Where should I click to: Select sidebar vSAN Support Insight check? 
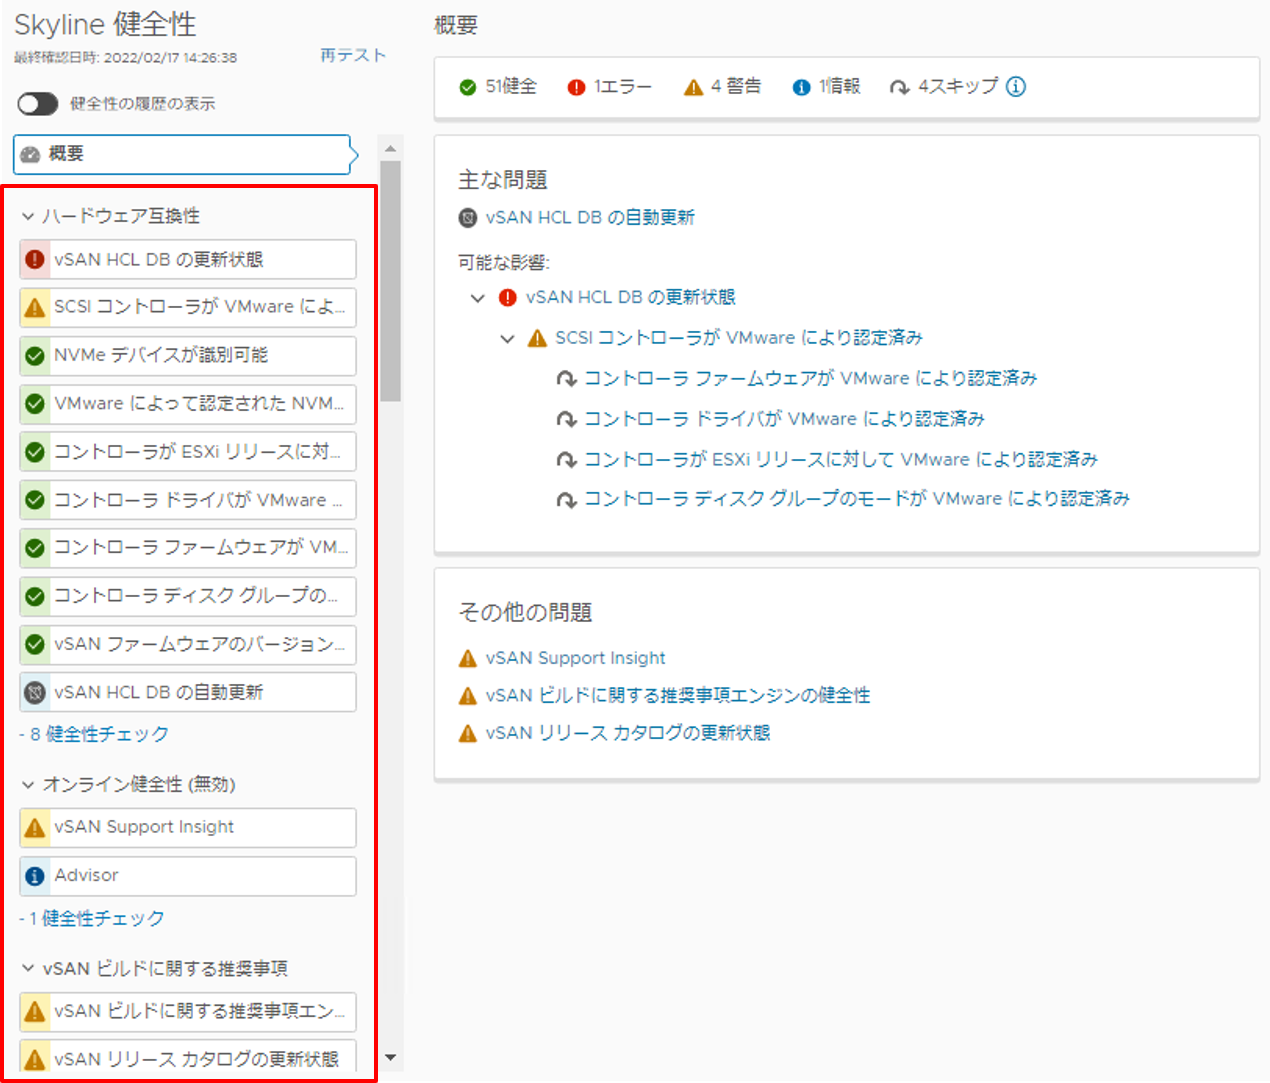click(188, 828)
